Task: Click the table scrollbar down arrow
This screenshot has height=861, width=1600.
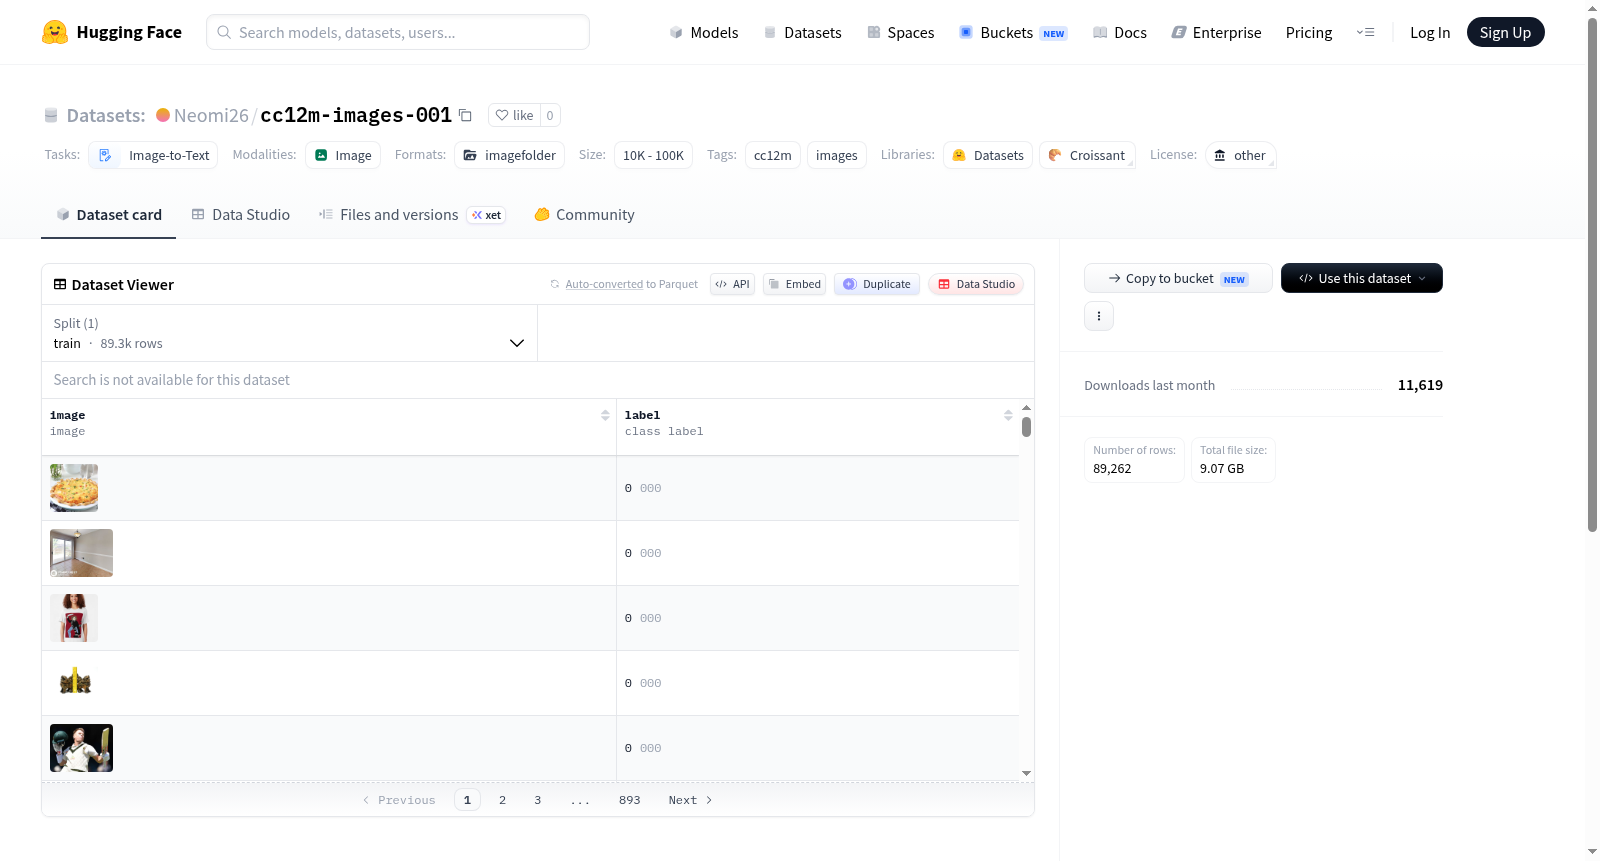Action: coord(1026,773)
